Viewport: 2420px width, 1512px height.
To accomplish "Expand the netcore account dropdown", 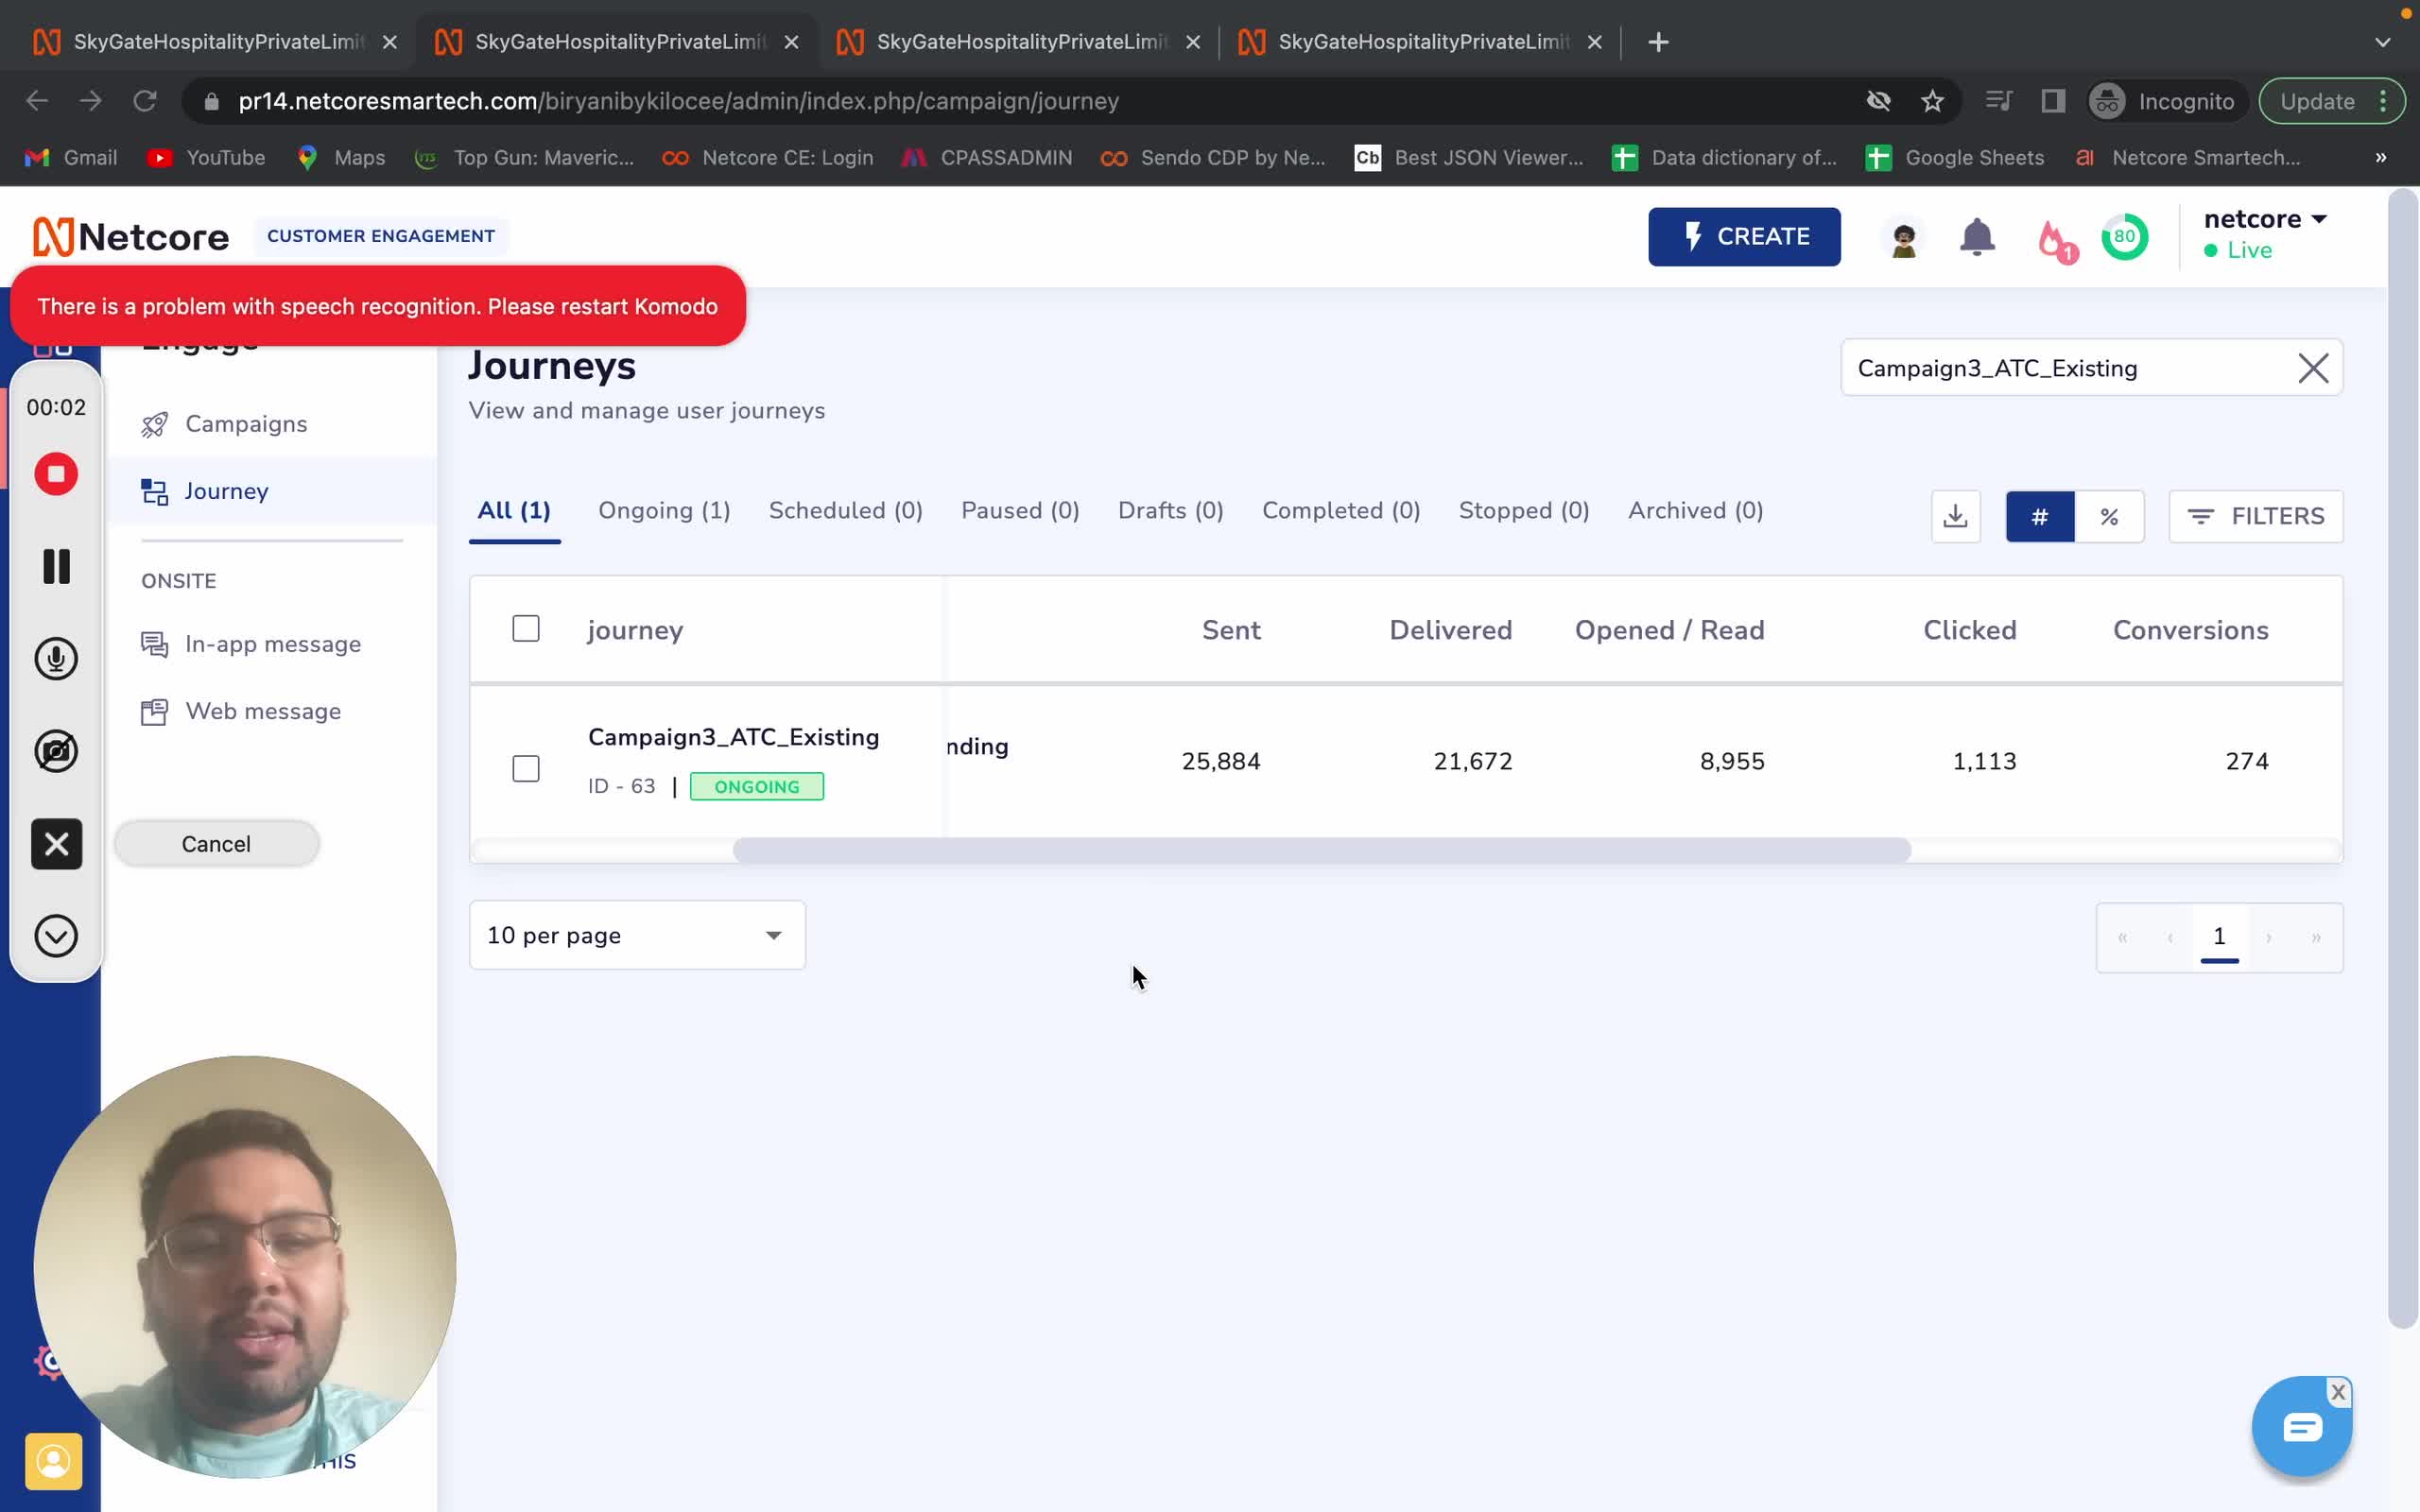I will click(x=2265, y=219).
